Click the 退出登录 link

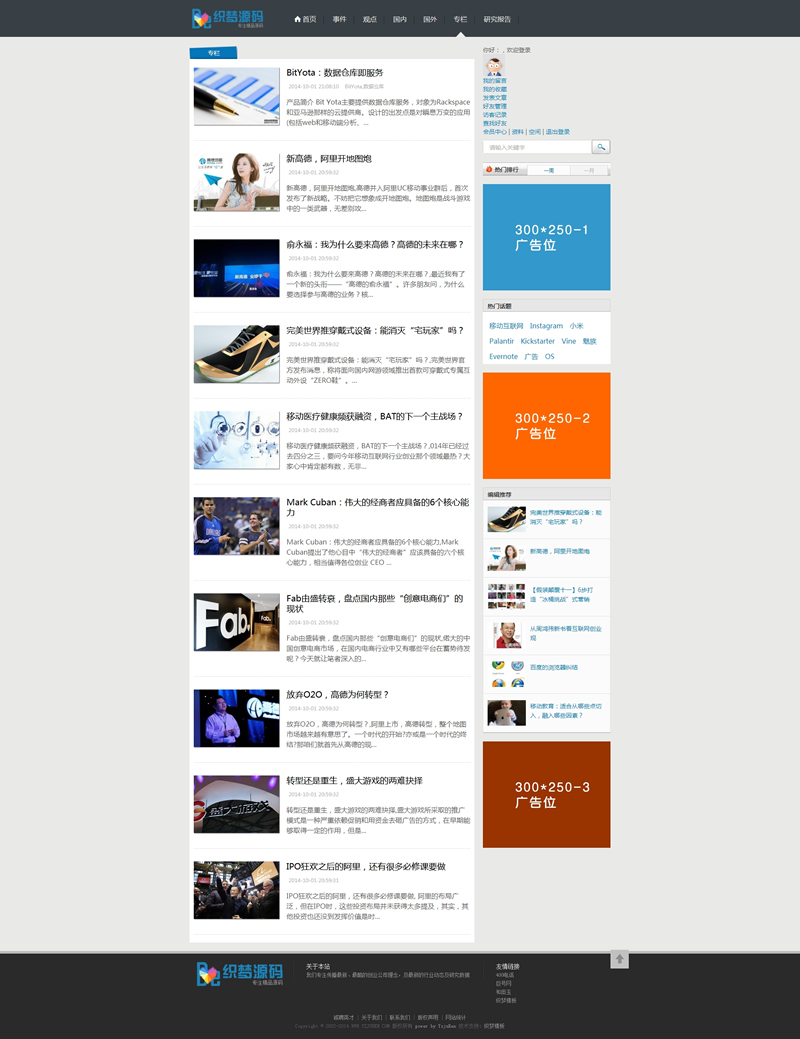click(x=558, y=131)
